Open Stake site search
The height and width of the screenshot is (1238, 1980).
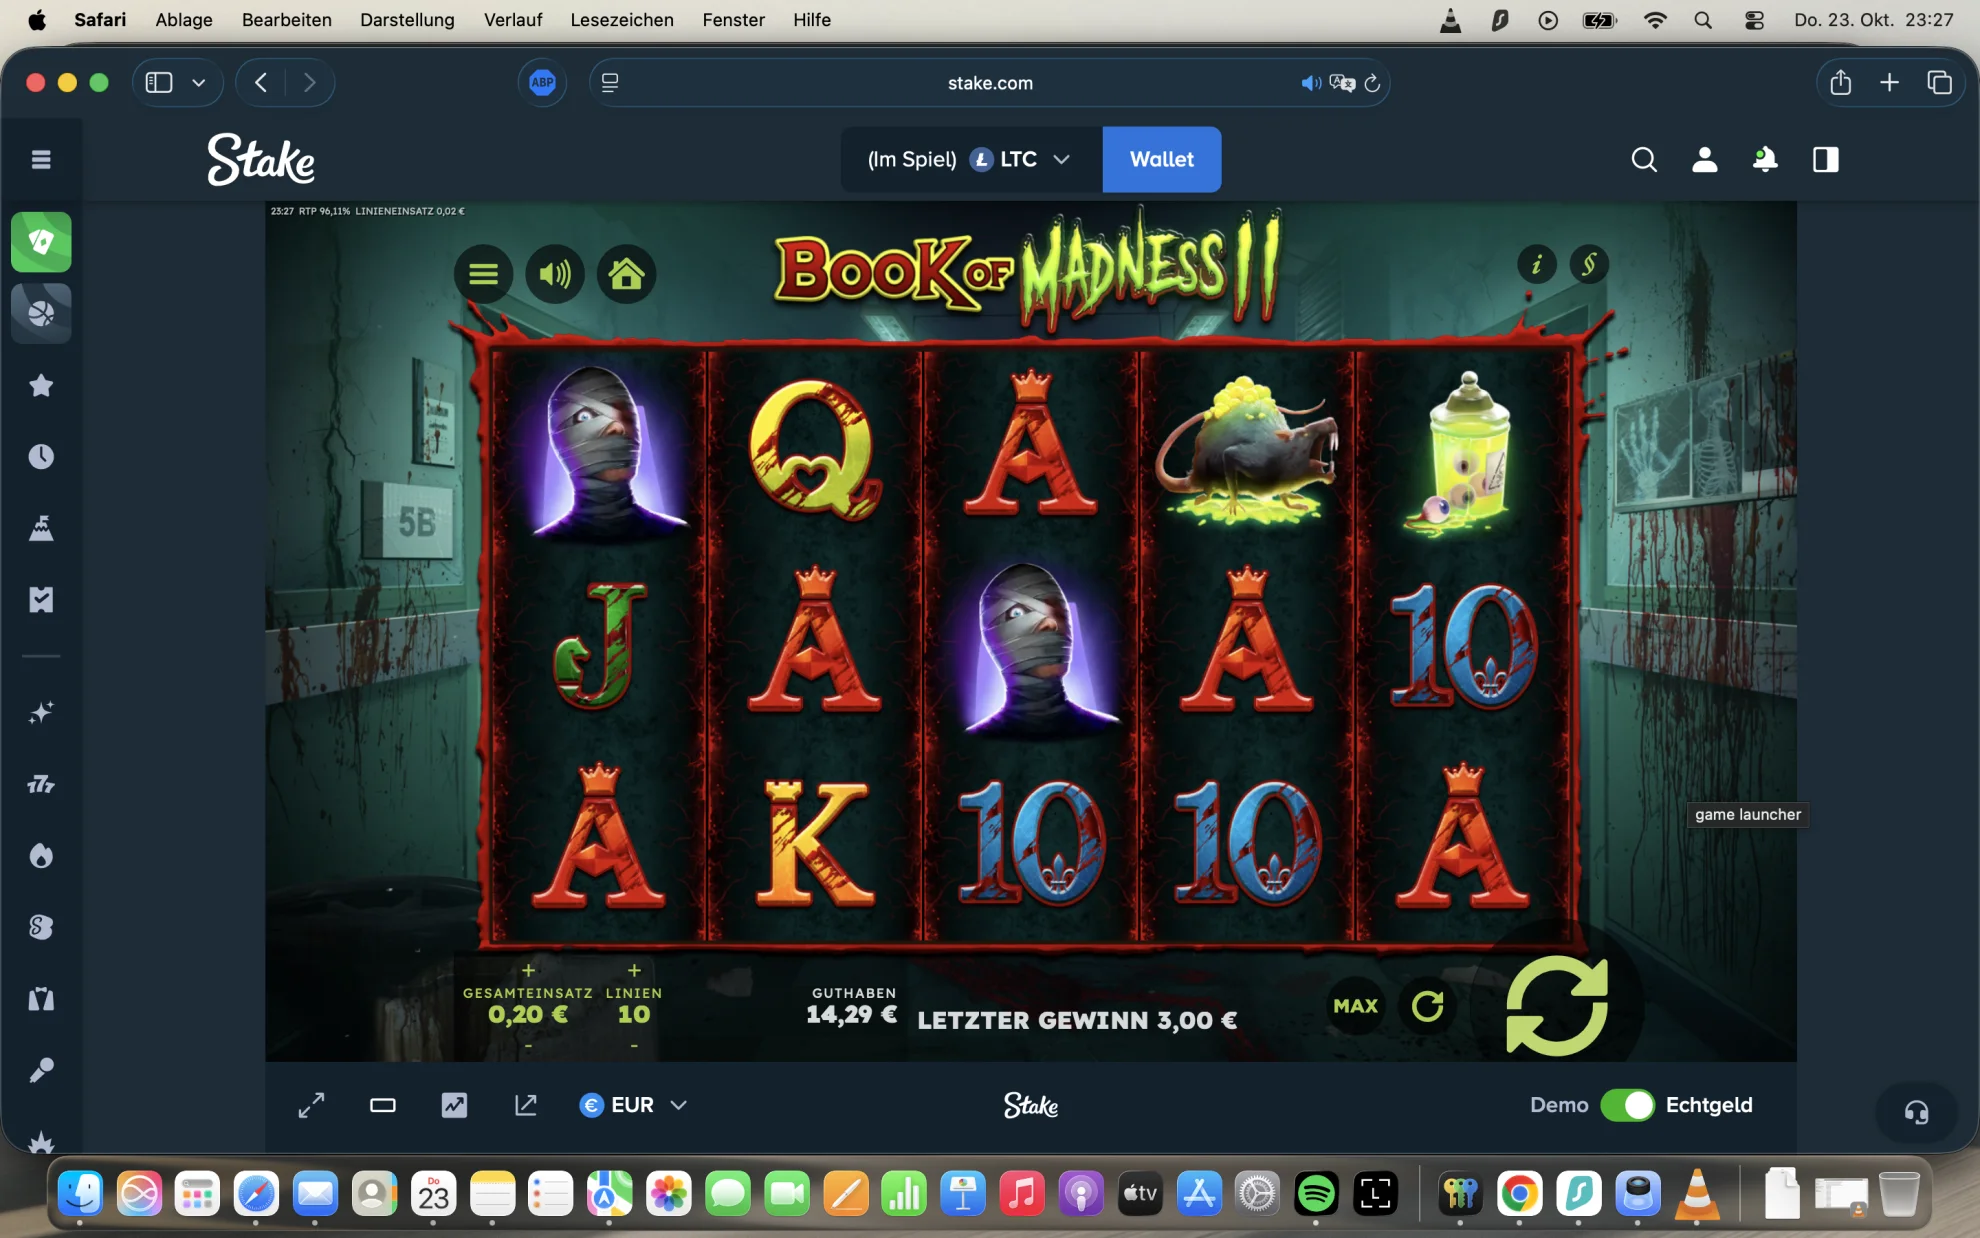1644,159
